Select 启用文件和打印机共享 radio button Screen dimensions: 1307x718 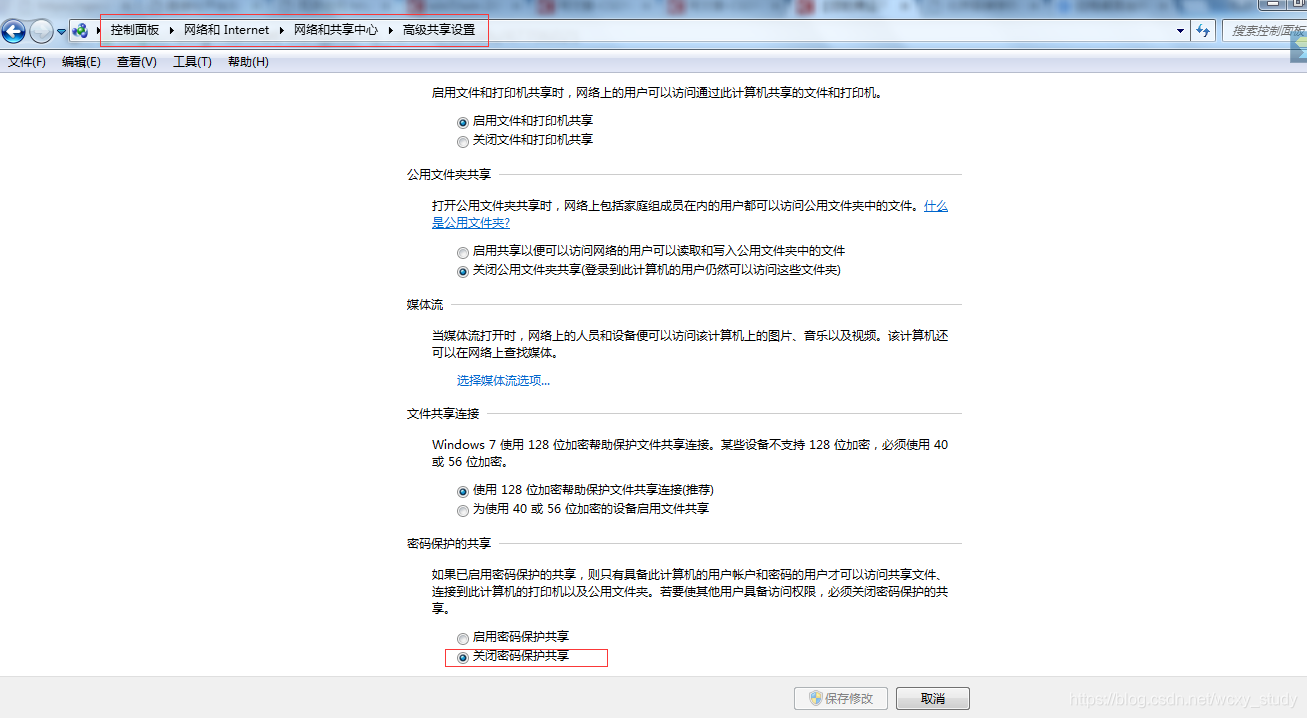tap(463, 122)
